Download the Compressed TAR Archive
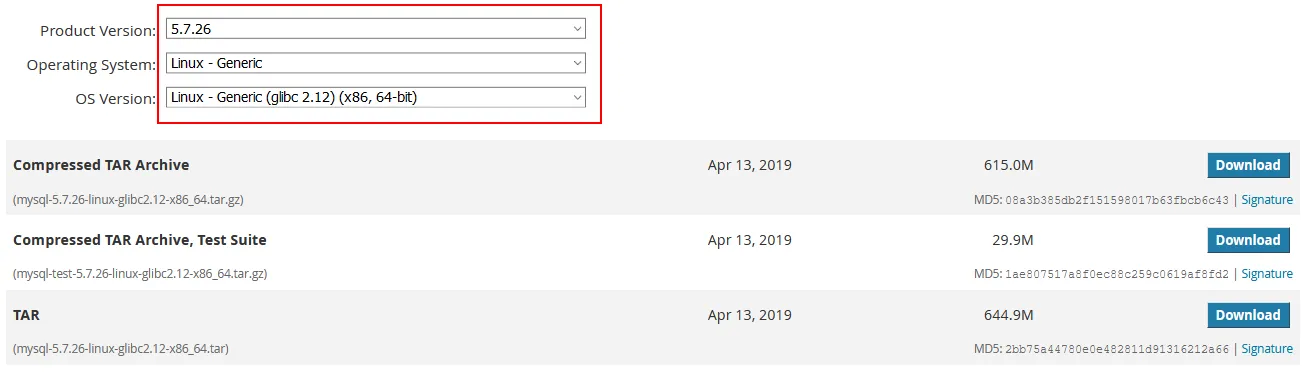Screen dimensions: 1311x374 point(1248,165)
